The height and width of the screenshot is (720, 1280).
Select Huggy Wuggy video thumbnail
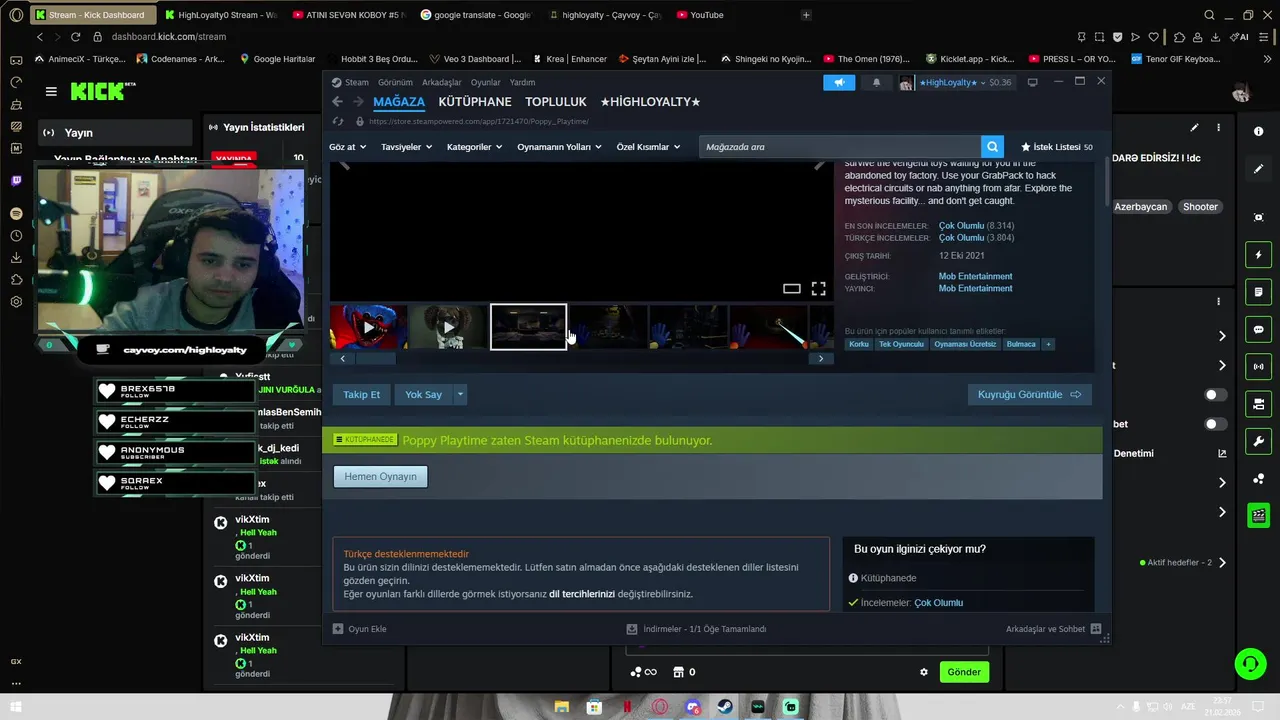click(x=369, y=327)
